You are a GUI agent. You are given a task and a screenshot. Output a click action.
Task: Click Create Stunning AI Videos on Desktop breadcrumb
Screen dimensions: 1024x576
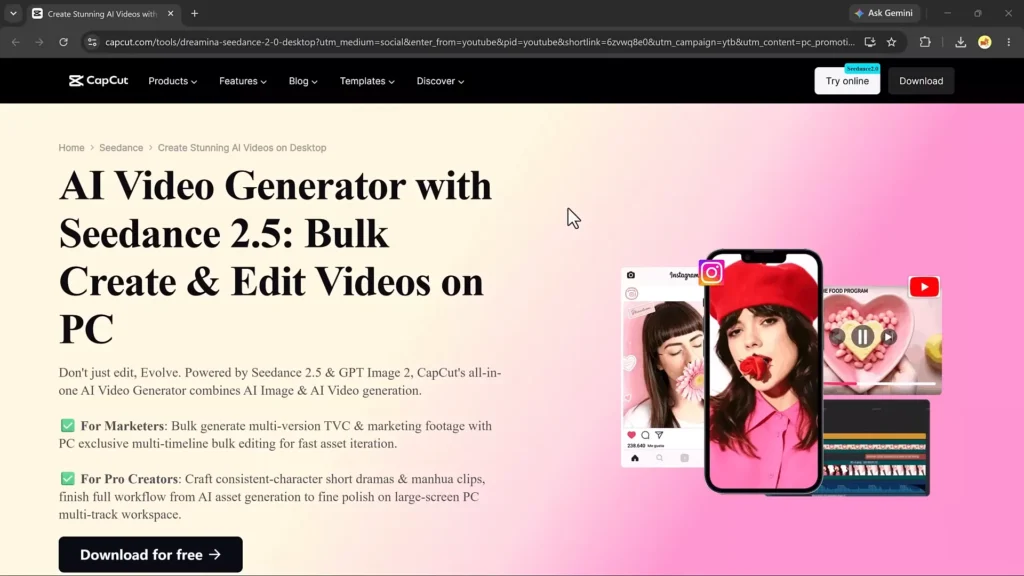click(x=242, y=148)
